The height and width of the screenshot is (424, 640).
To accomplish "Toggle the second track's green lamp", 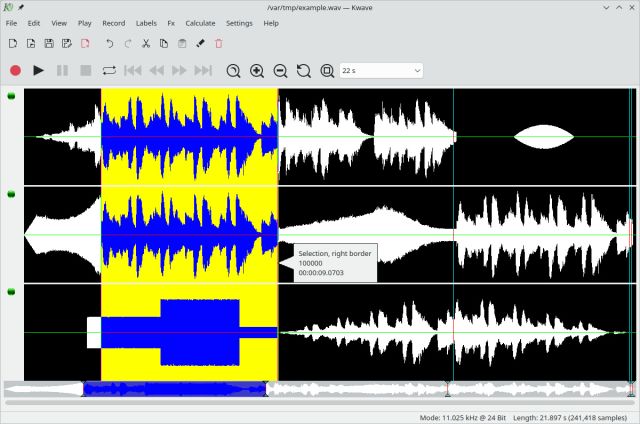I will coord(11,194).
